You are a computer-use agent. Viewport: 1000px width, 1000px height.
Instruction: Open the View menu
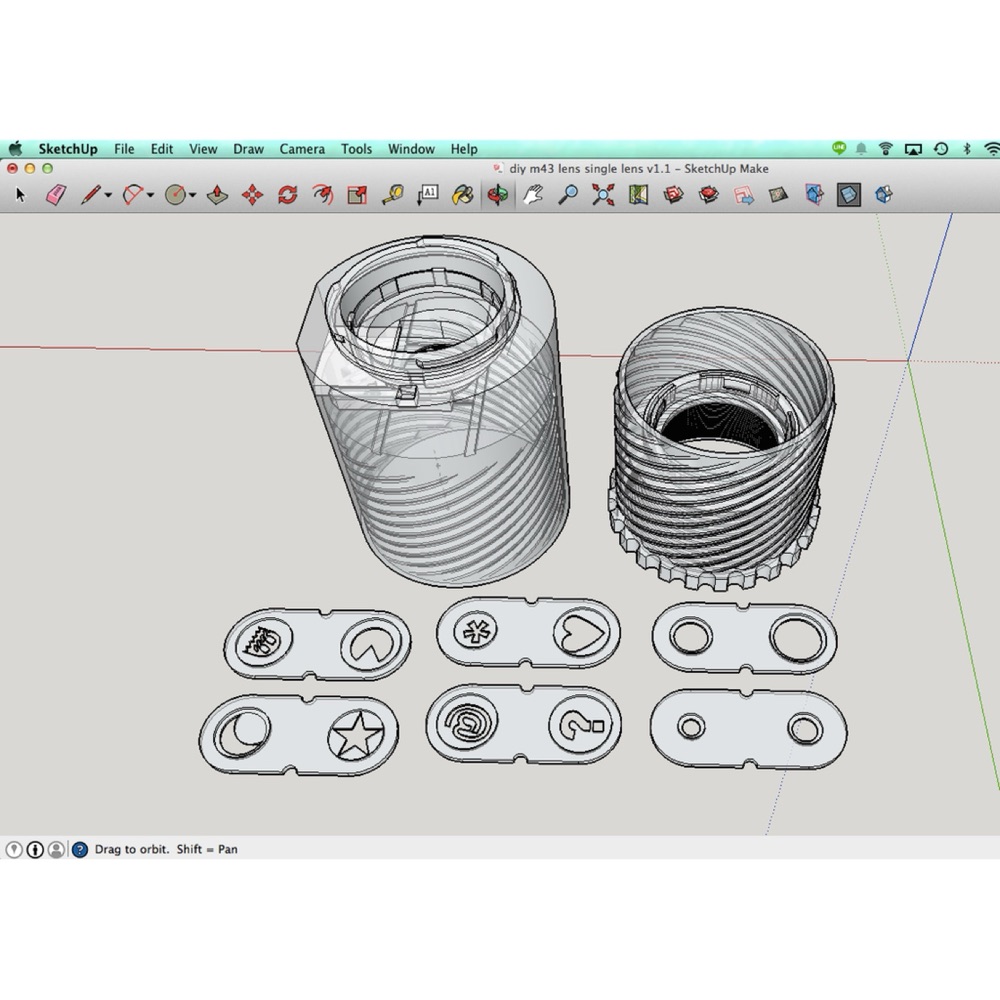(203, 149)
